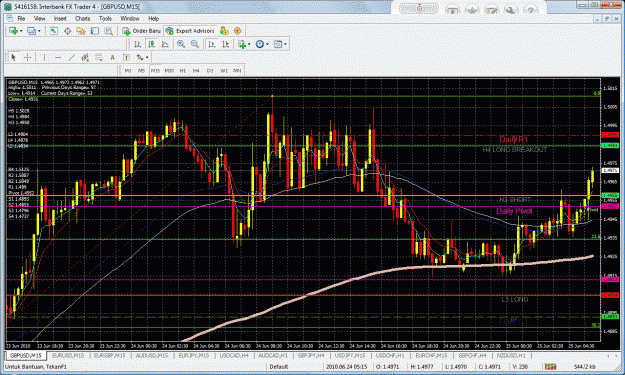Click the Profiles icon
Viewport: 625px width, 375px height.
pos(31,31)
